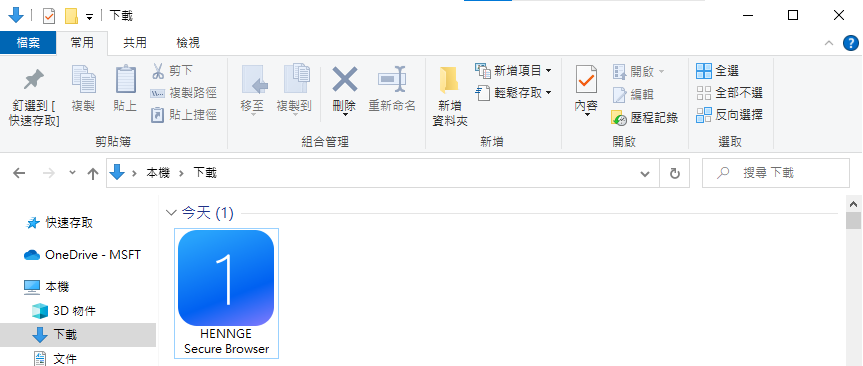Viewport: 863px width, 366px height.
Task: Click the 歷程記錄 history icon
Action: click(619, 117)
